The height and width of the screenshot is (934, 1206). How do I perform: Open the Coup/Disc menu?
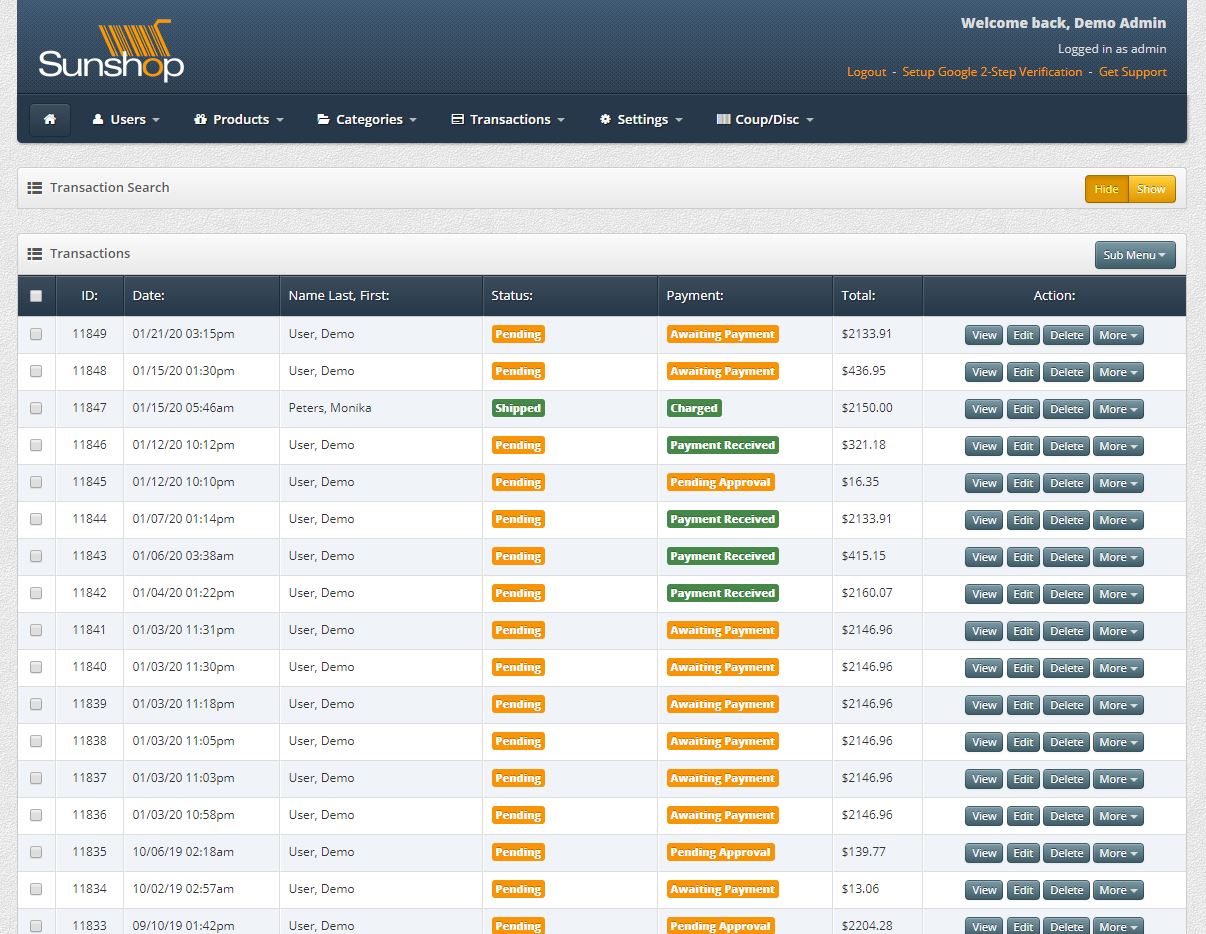coord(765,119)
